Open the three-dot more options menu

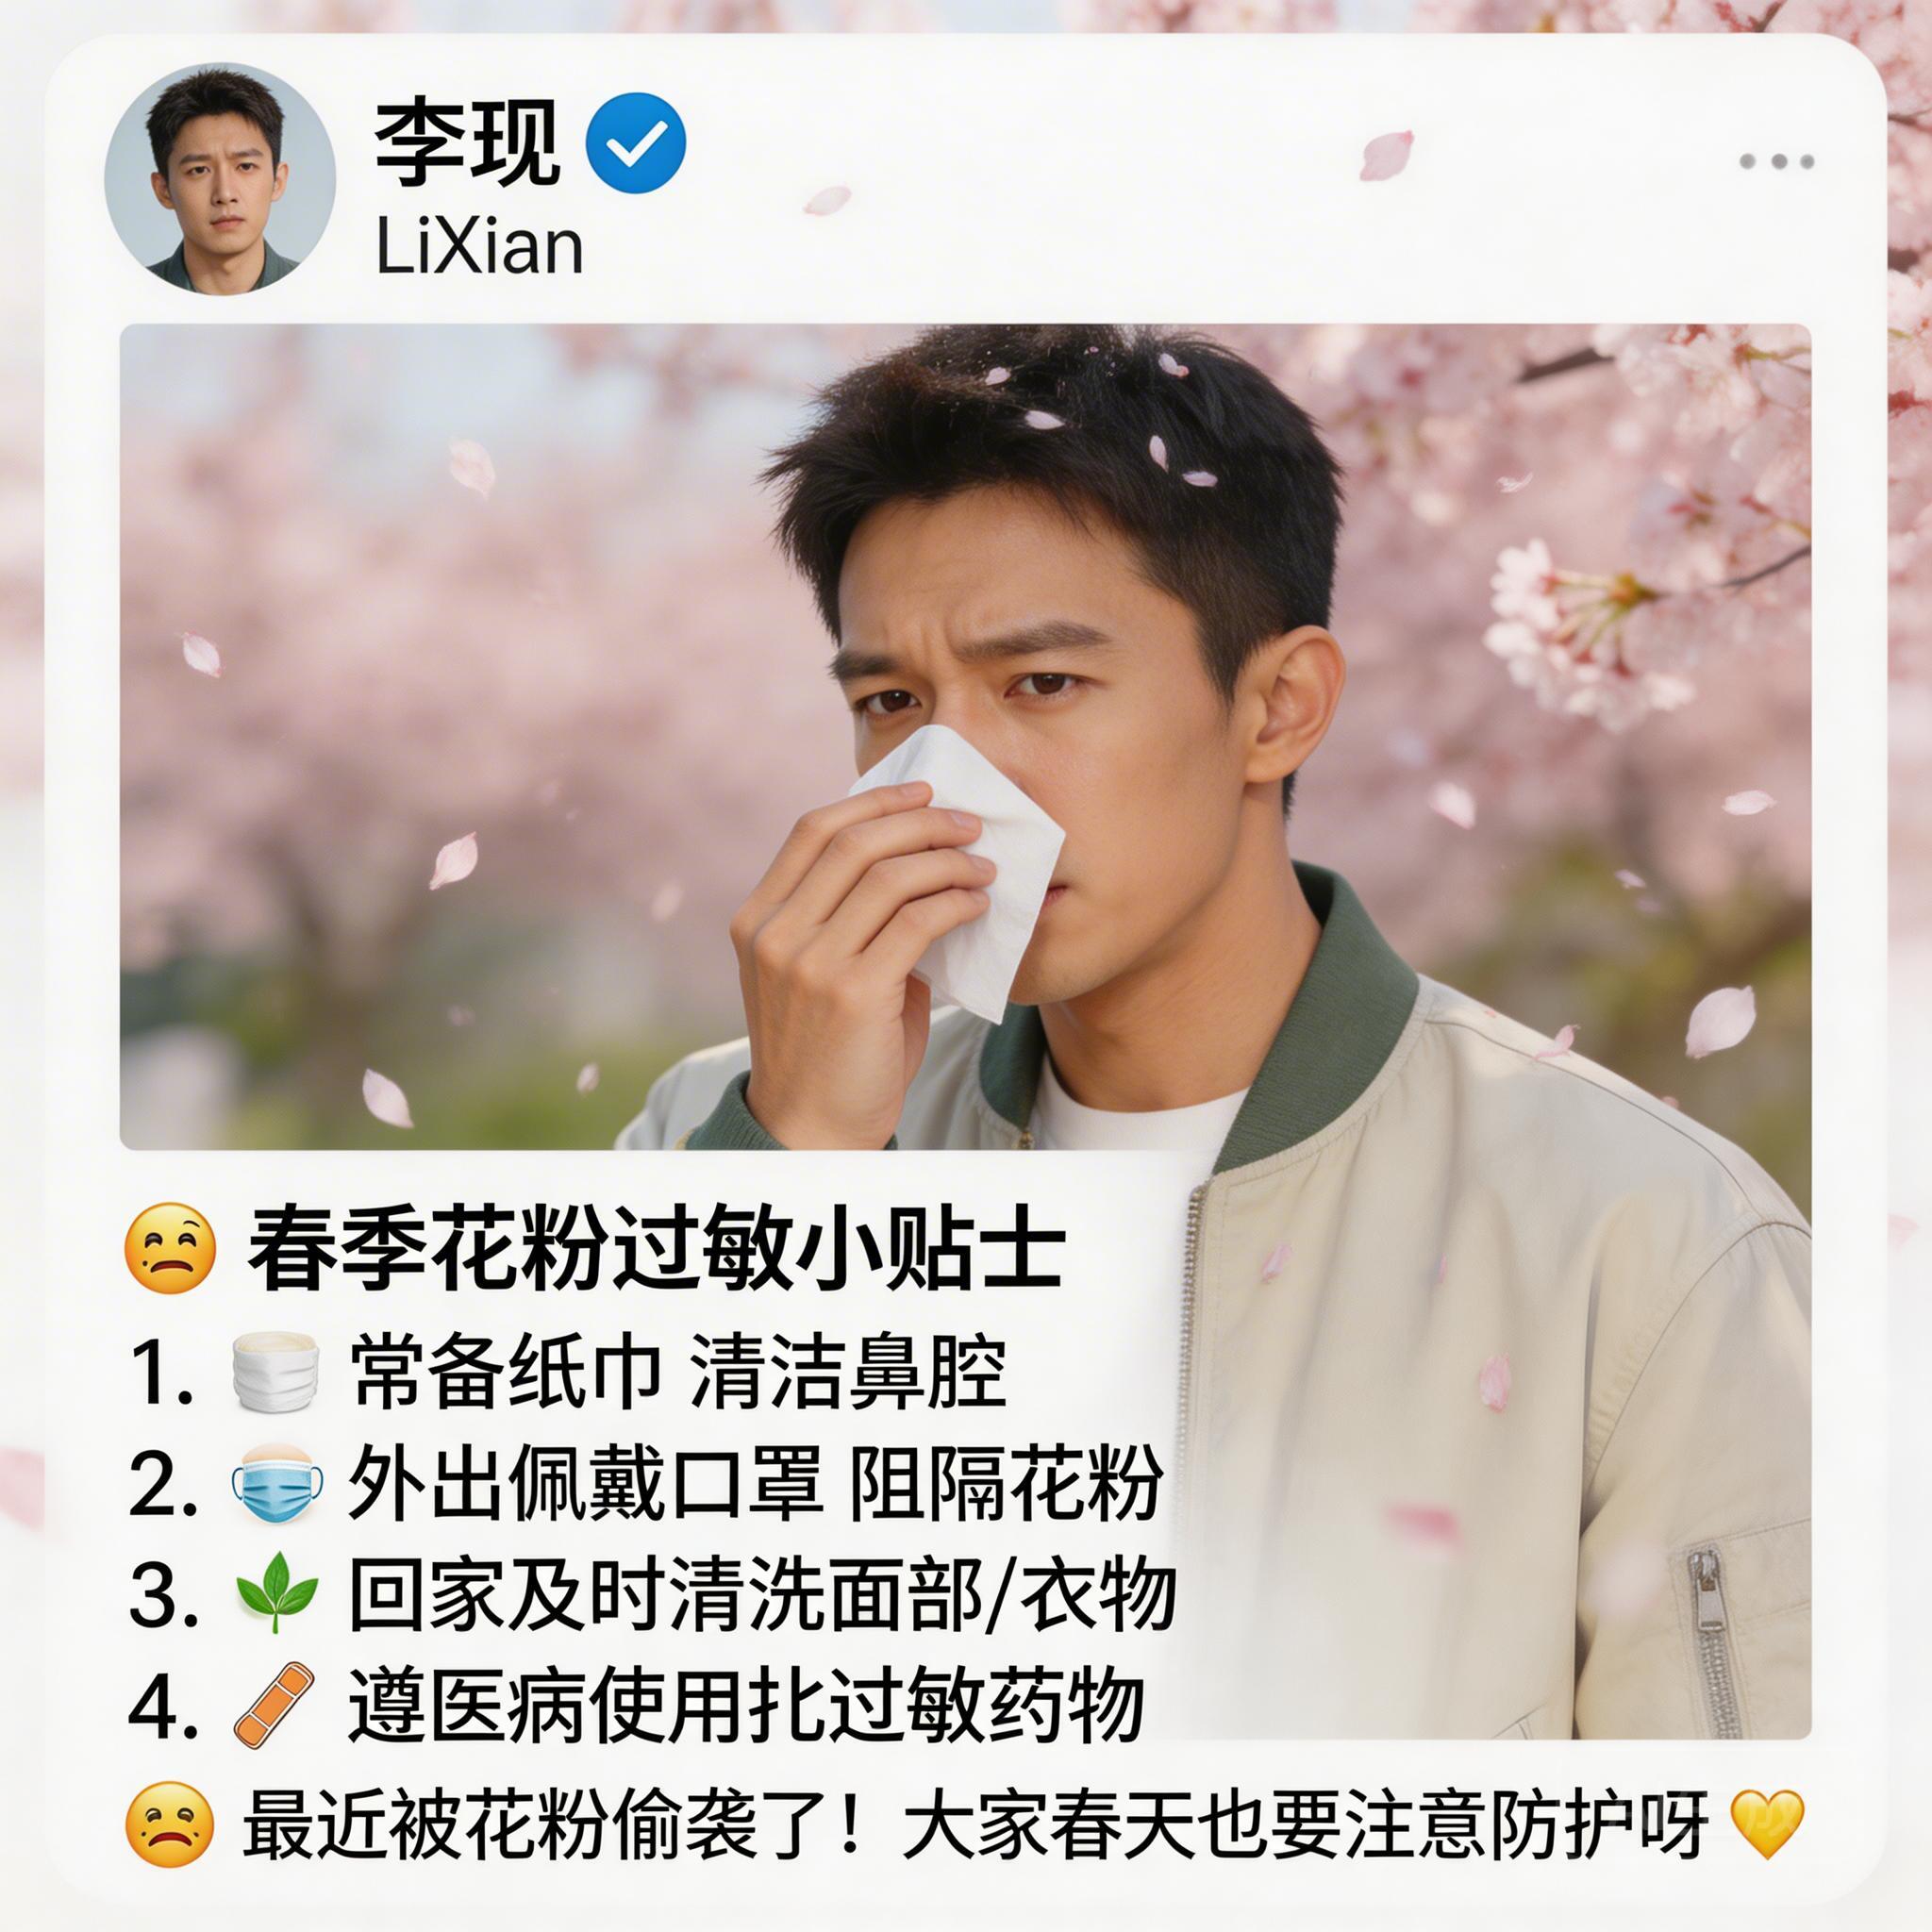[1776, 161]
